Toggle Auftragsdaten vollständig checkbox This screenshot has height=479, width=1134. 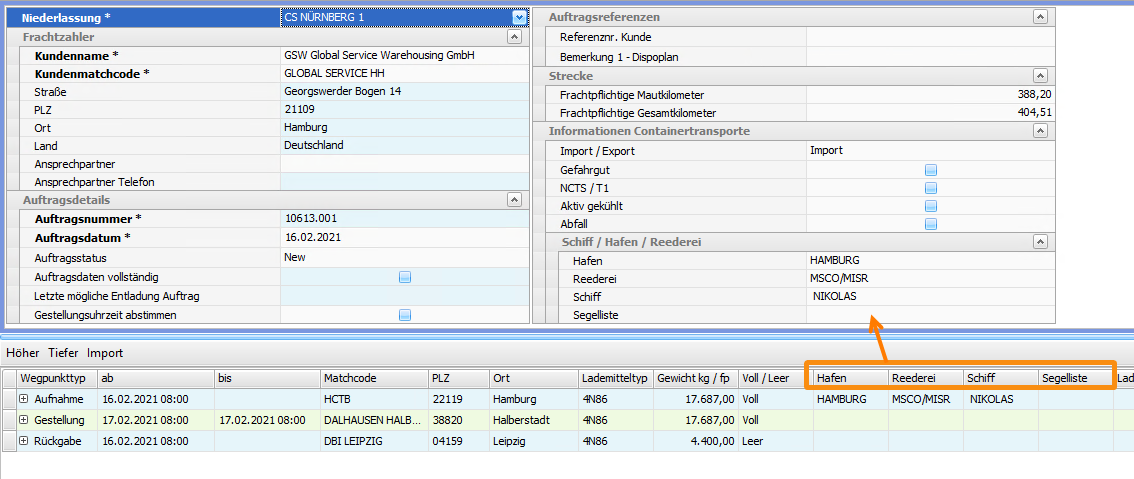click(405, 277)
